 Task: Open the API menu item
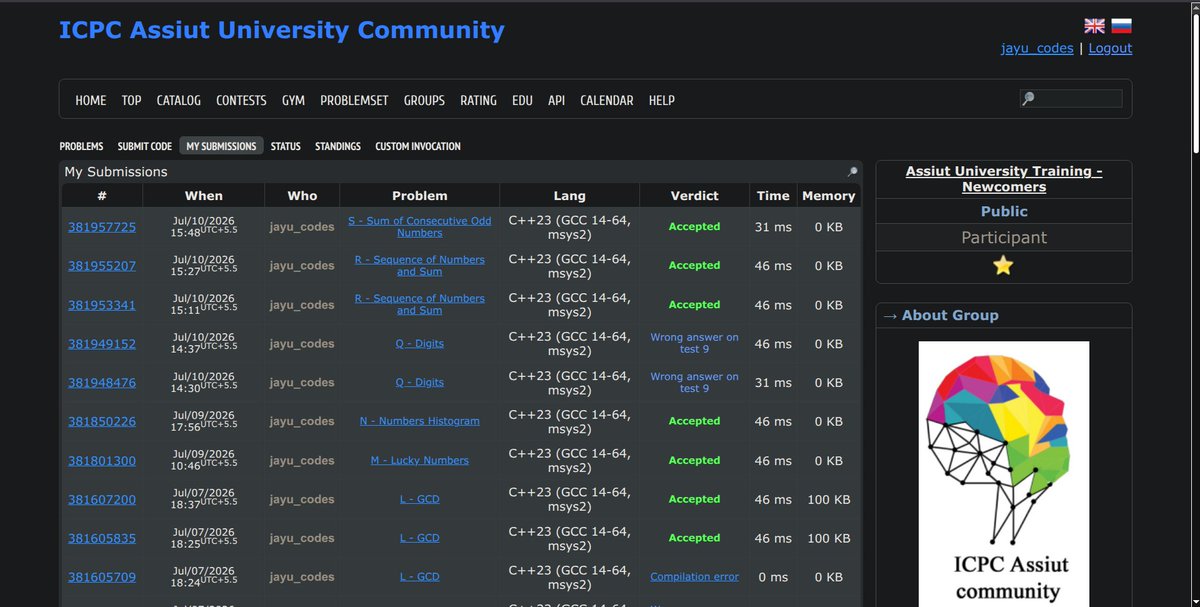pyautogui.click(x=556, y=100)
